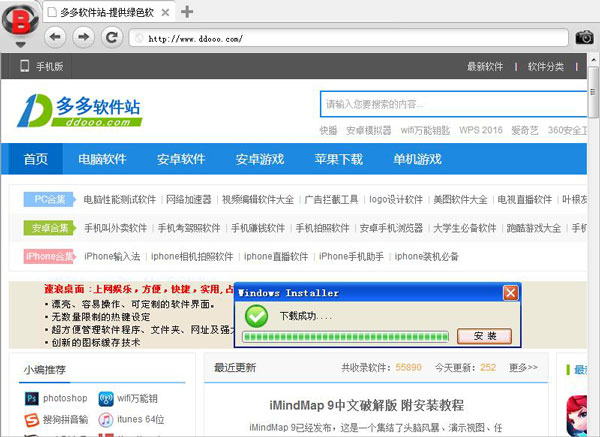Click the browser back arrow button

pos(55,37)
